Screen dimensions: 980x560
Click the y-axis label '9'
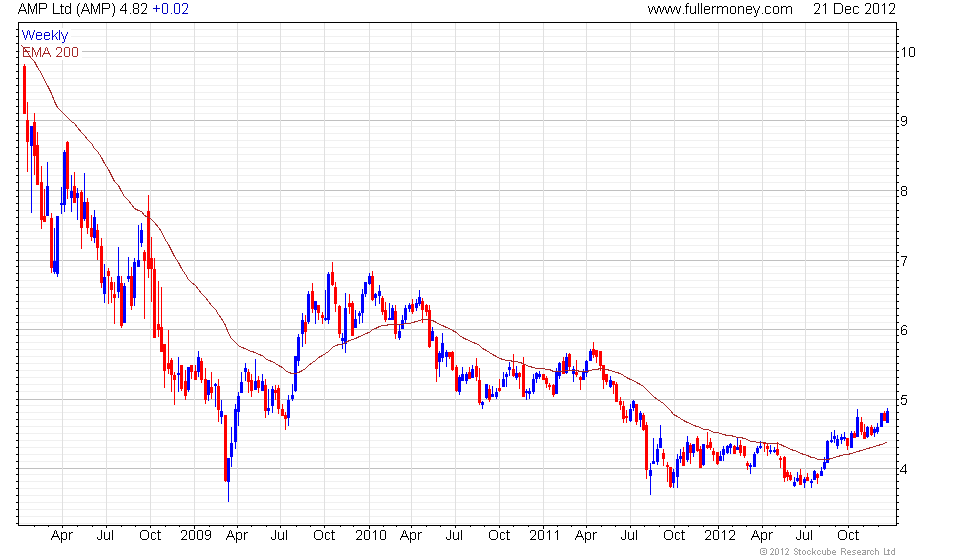click(x=904, y=121)
